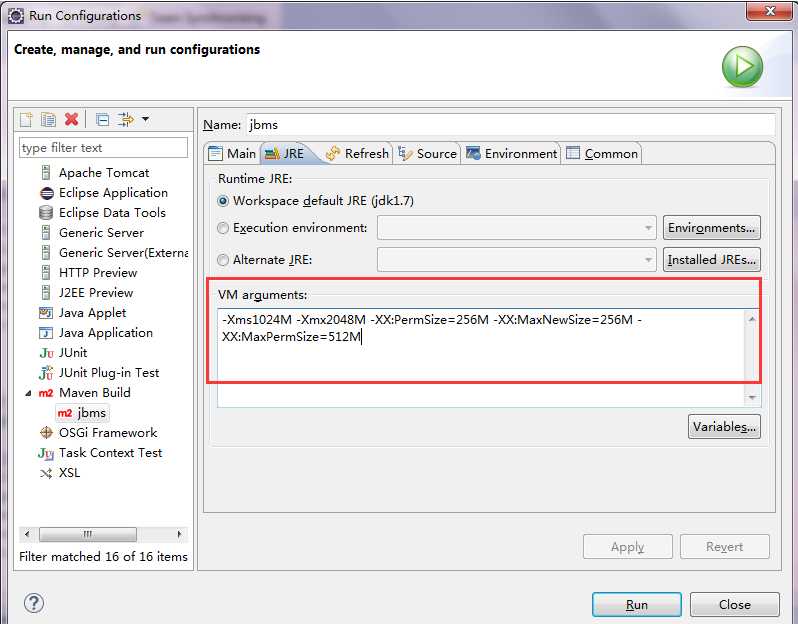The width and height of the screenshot is (798, 624).
Task: Open the Alternate JRE dropdown
Action: coord(648,260)
